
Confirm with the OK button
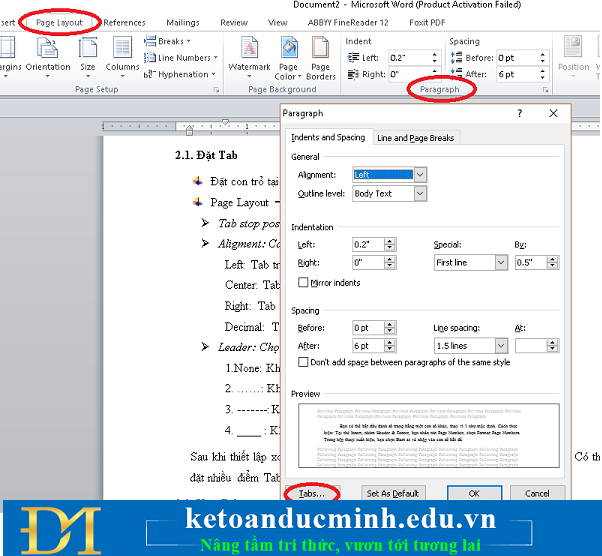click(x=474, y=493)
